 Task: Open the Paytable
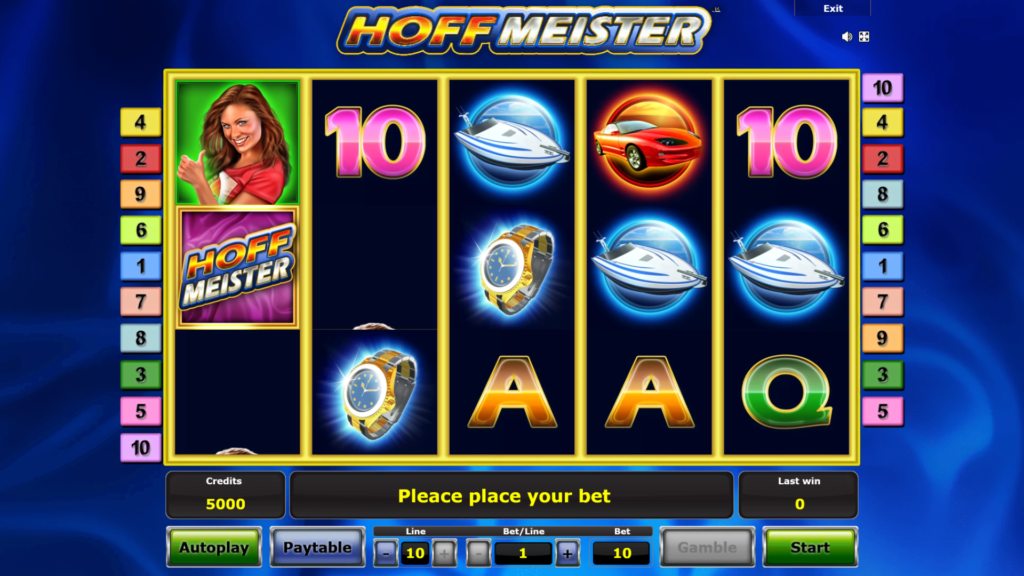(317, 547)
